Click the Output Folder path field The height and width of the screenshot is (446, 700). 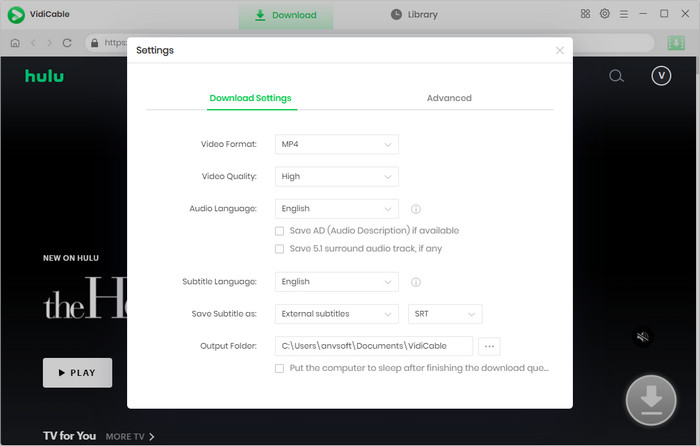tap(374, 346)
